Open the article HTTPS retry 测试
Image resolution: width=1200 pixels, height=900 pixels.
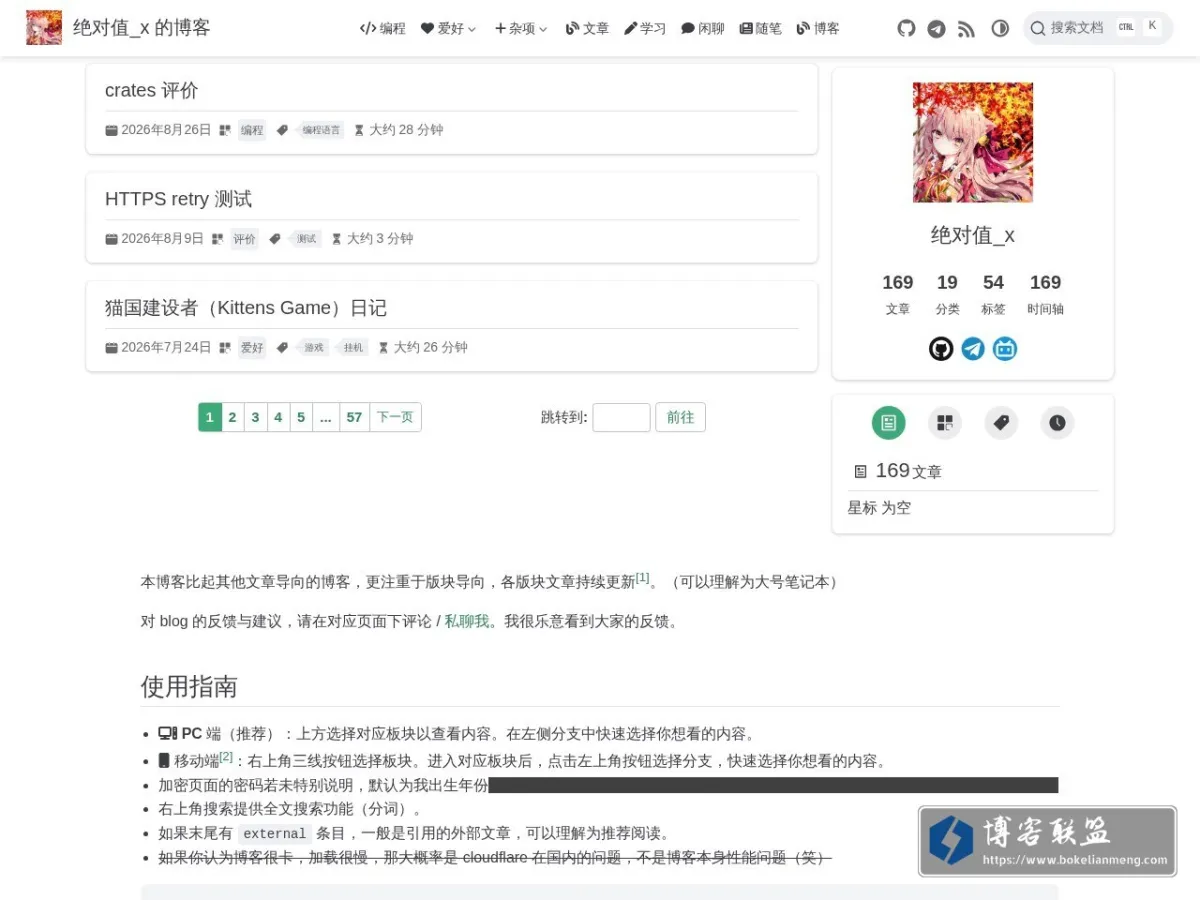click(178, 199)
